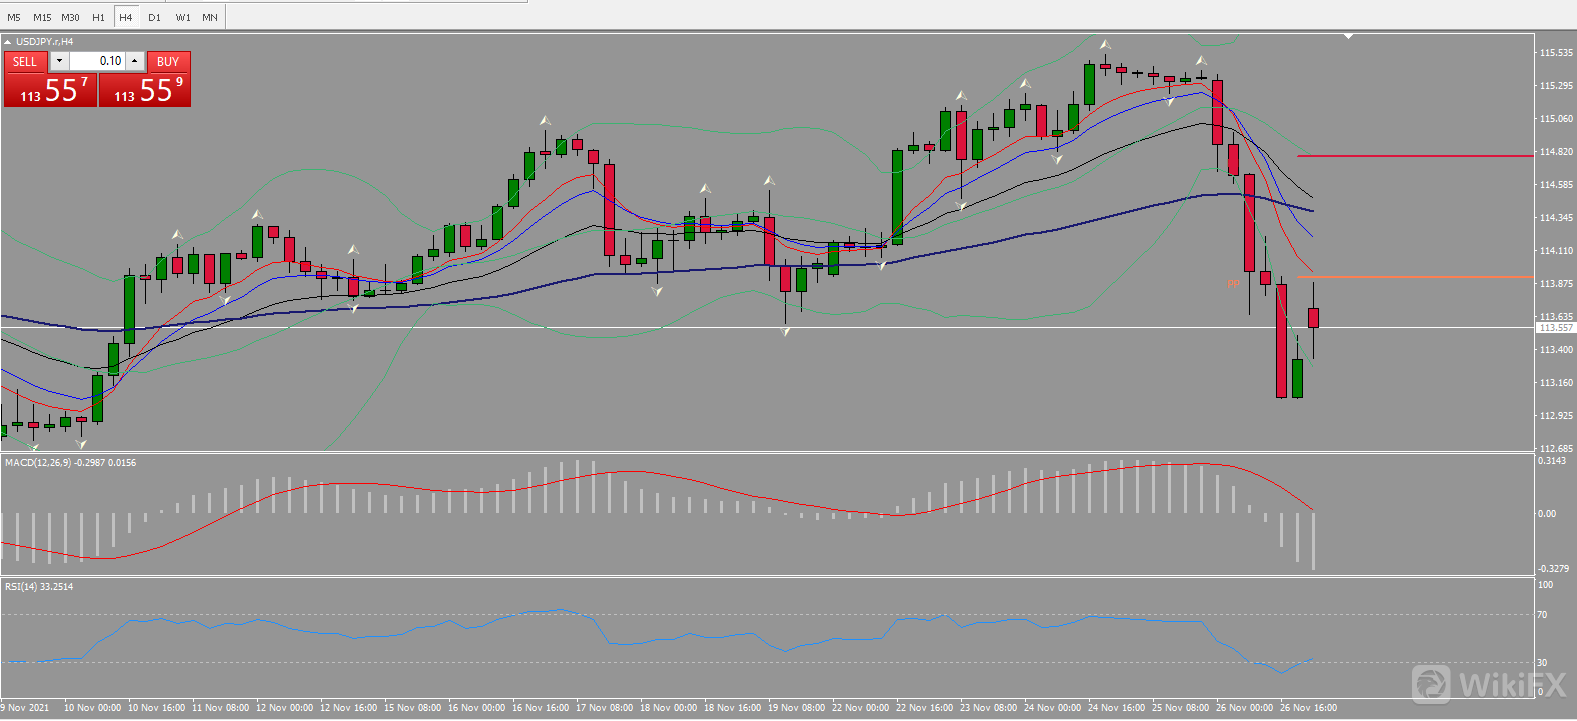1577x721 pixels.
Task: Click the sell price tile showing 113.557
Action: coord(50,90)
